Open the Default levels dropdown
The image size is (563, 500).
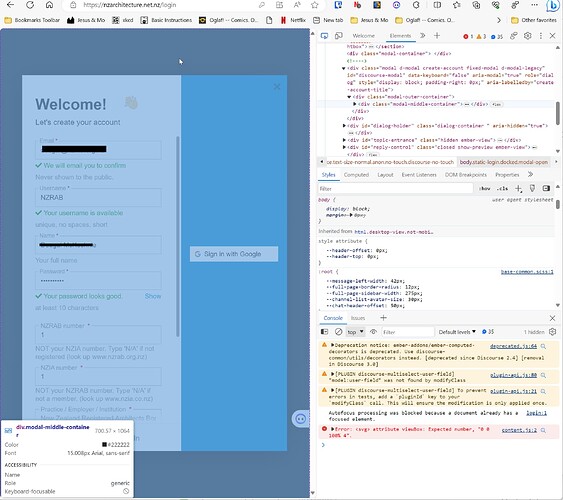(x=457, y=332)
